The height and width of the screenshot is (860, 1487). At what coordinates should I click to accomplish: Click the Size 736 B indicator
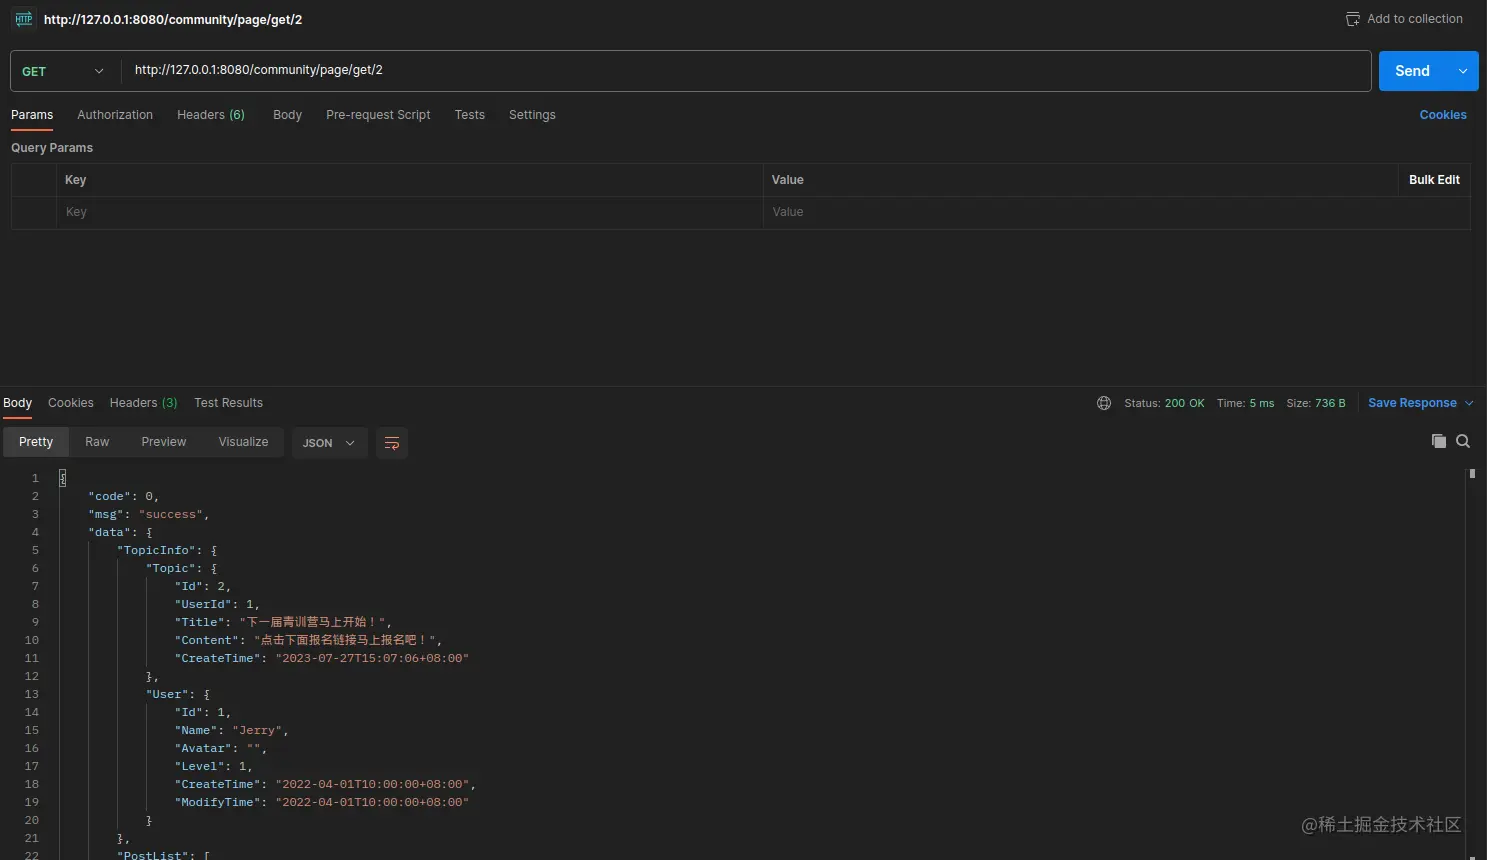tap(1316, 403)
